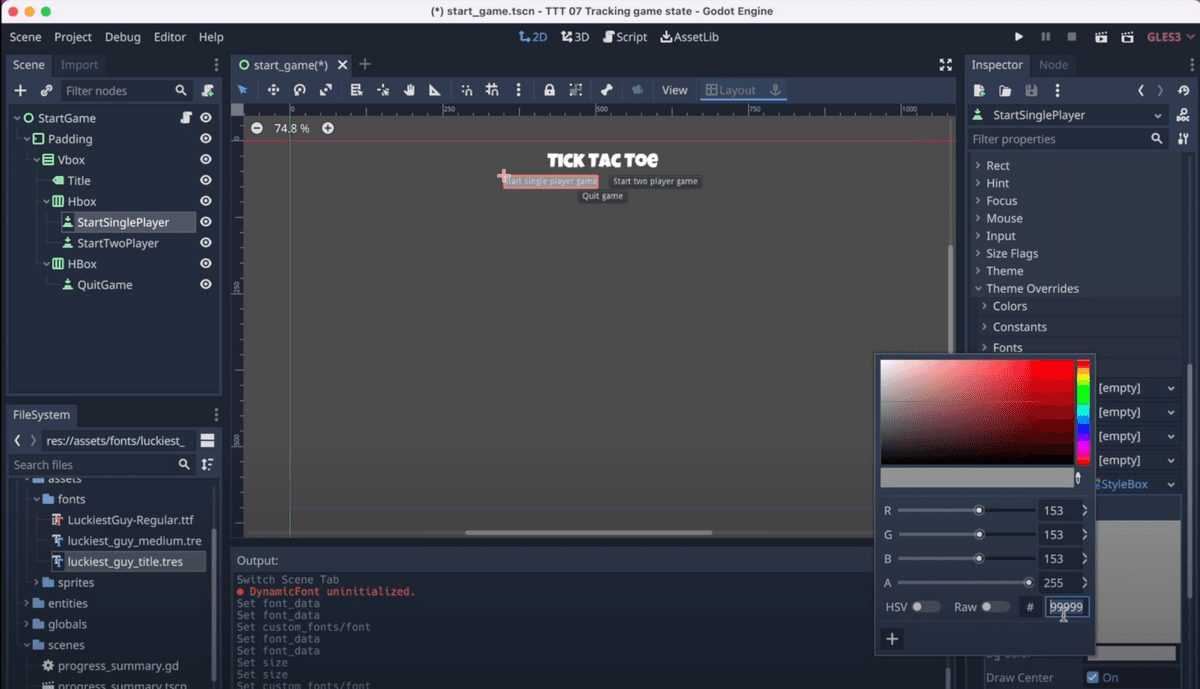
Task: Switch to the Node tab
Action: 1054,64
